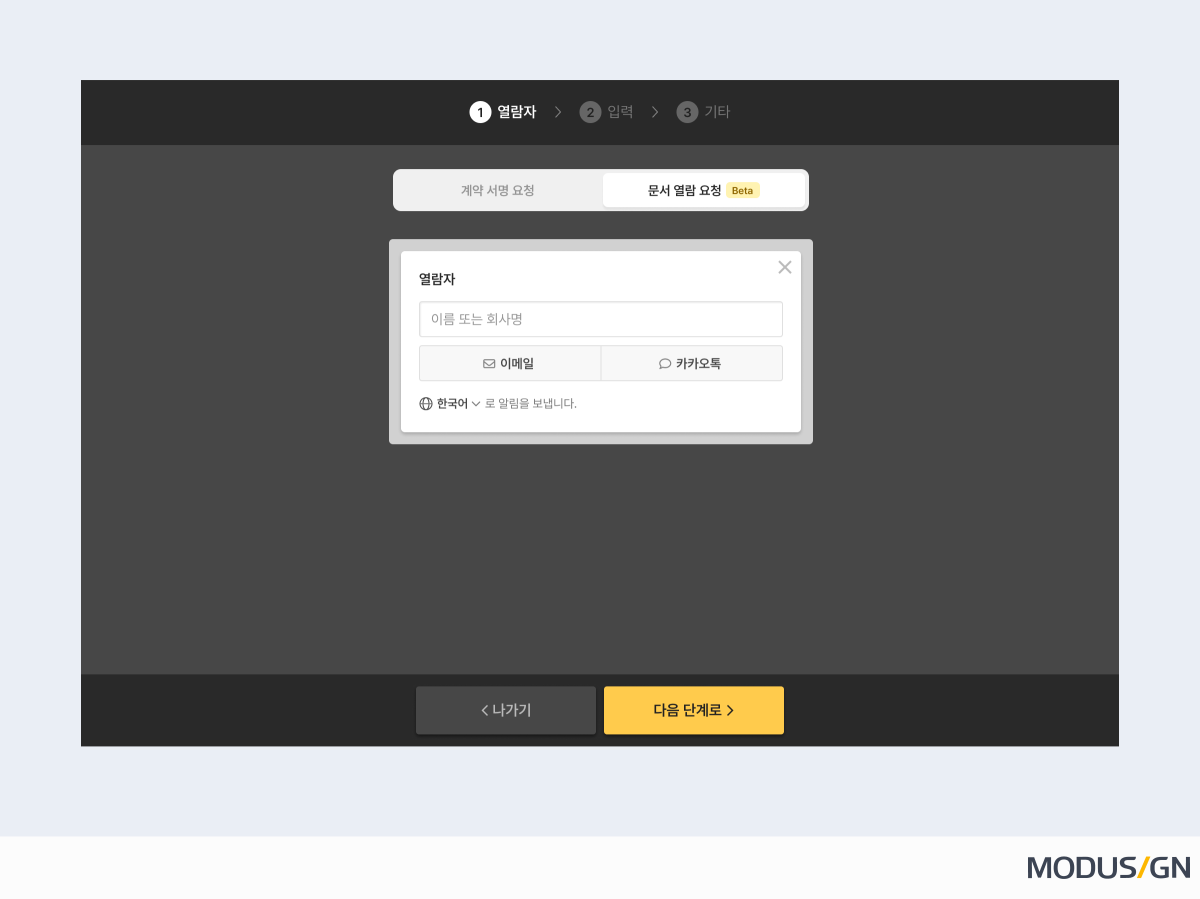Viewport: 1200px width, 899px height.
Task: Click the globe icon beside 한국어
Action: click(x=426, y=404)
